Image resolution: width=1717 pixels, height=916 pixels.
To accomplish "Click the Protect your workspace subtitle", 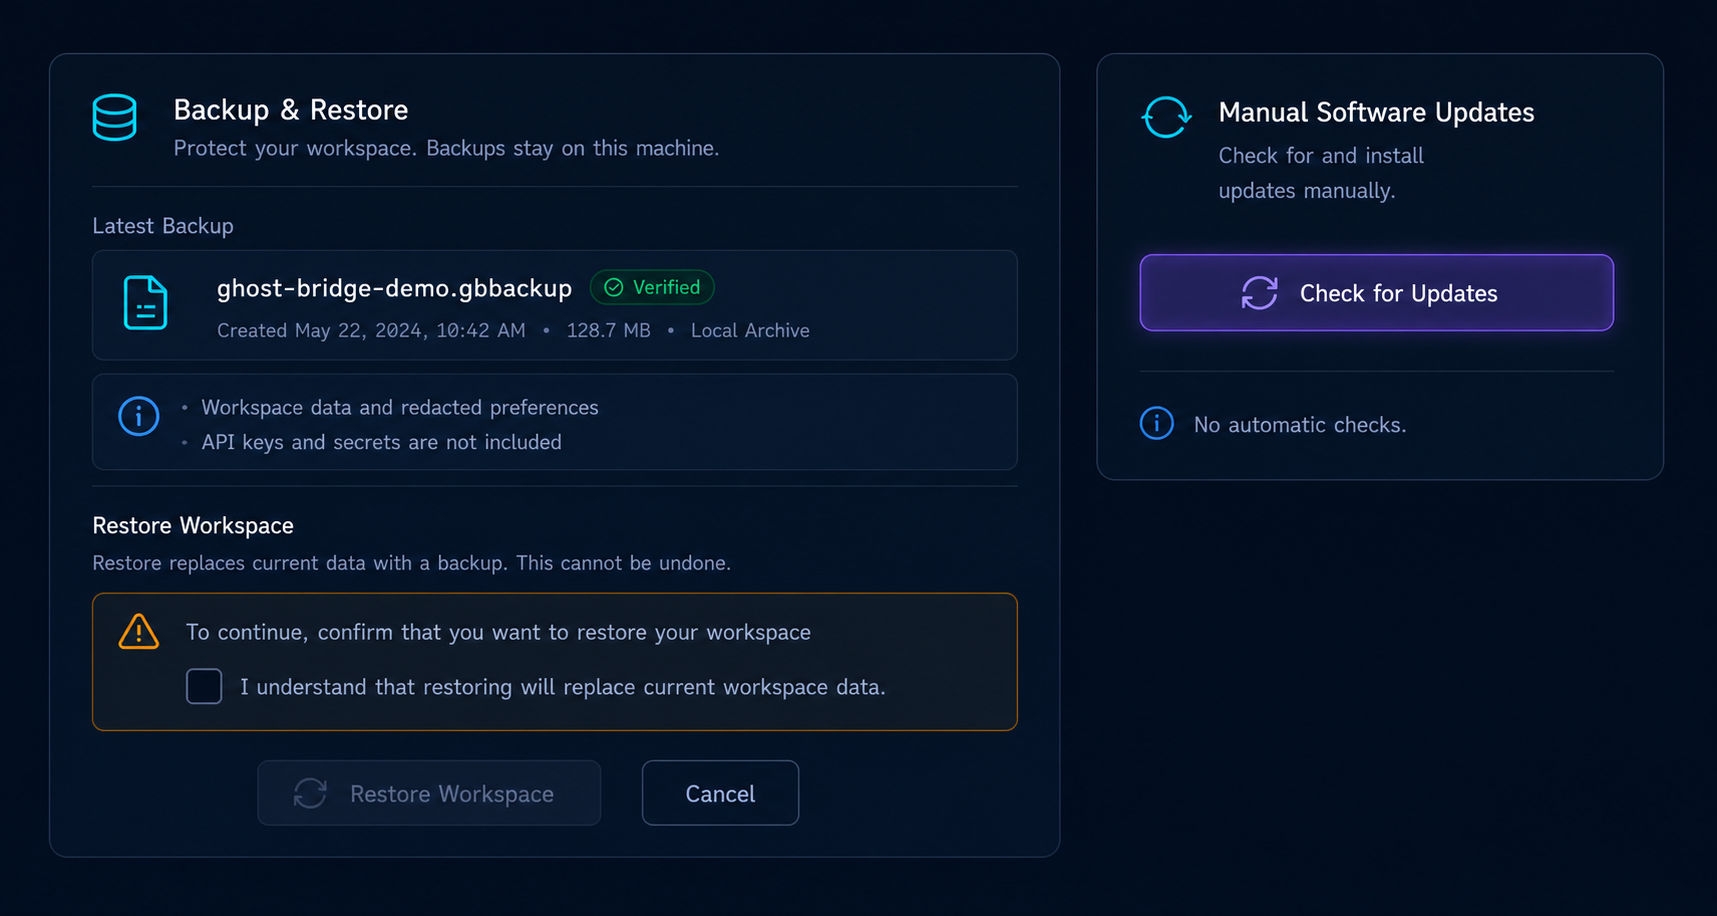I will click(x=446, y=149).
